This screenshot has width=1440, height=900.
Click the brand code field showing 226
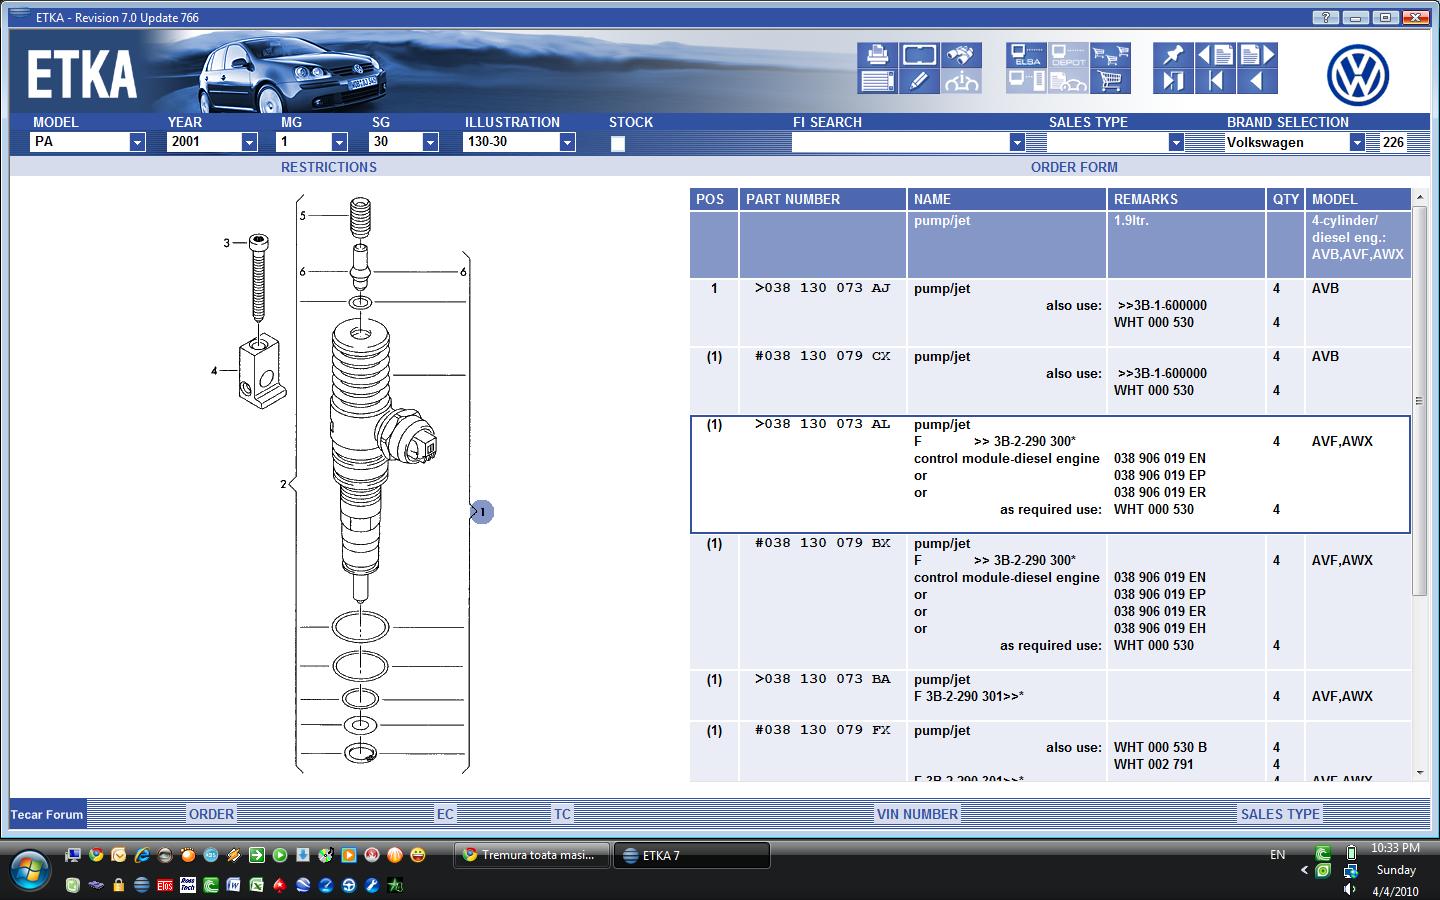[x=1394, y=142]
